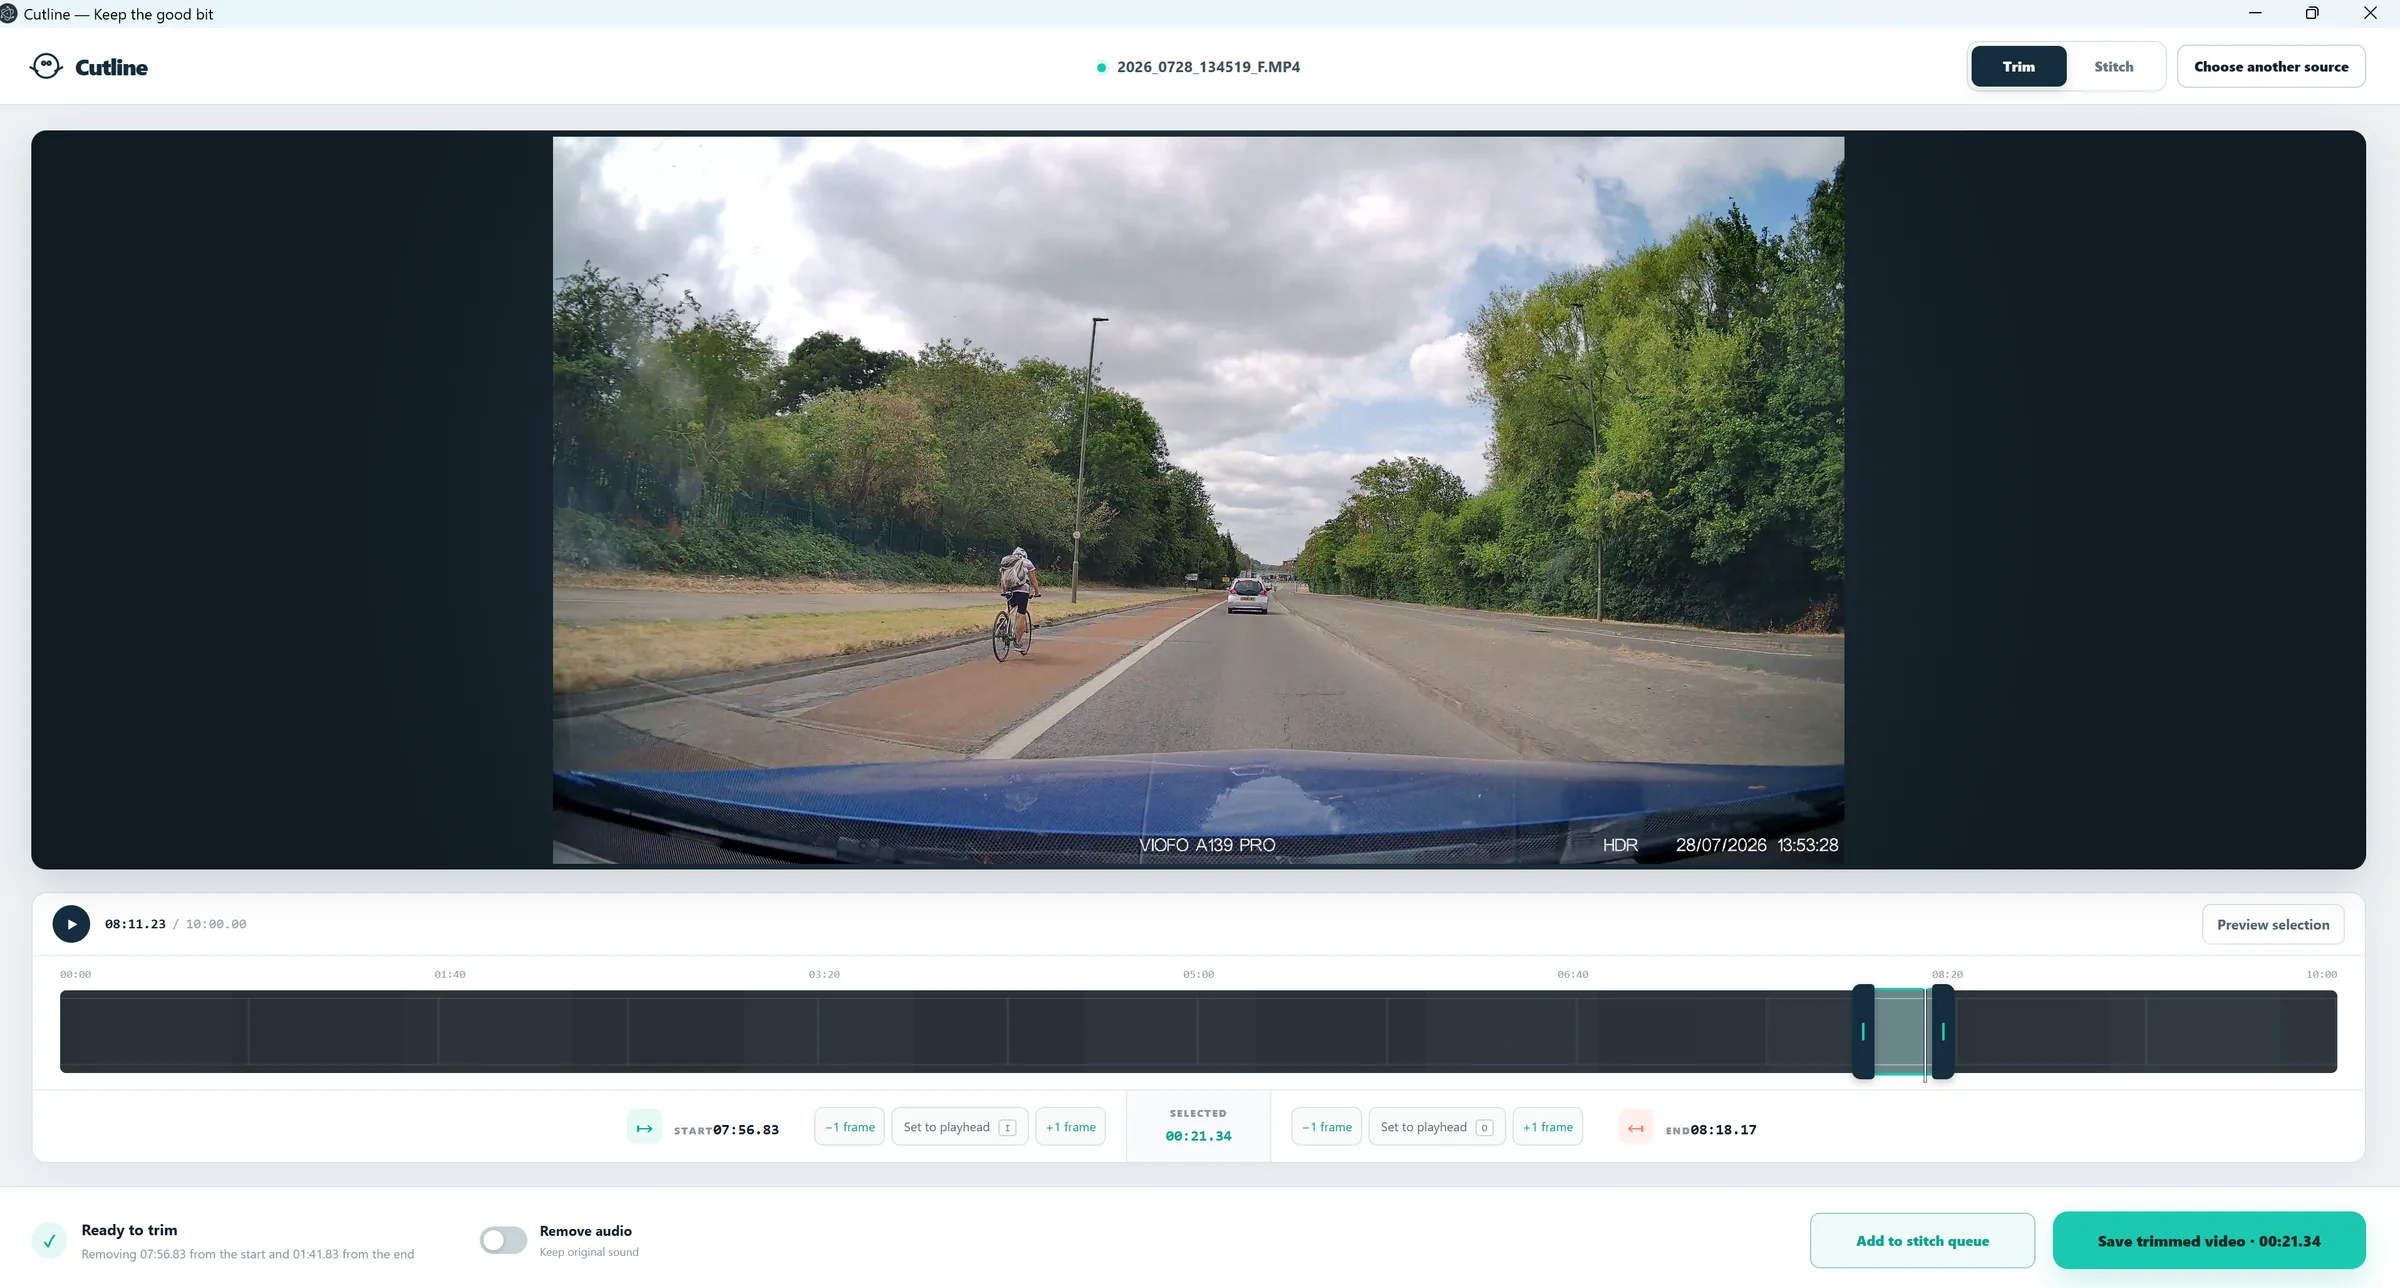Click the green start marker arrow icon
Image resolution: width=2400 pixels, height=1288 pixels.
(x=644, y=1127)
